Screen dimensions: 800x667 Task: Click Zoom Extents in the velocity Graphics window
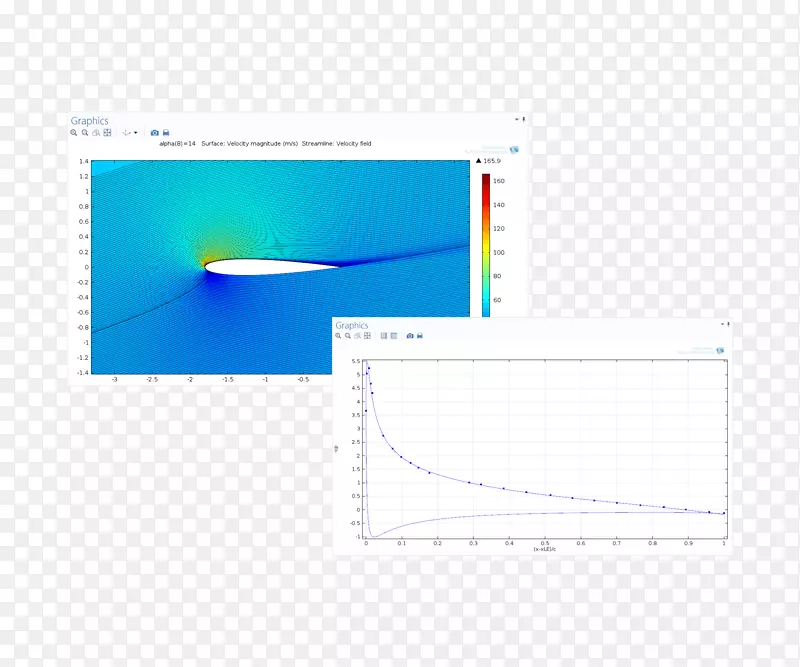107,133
